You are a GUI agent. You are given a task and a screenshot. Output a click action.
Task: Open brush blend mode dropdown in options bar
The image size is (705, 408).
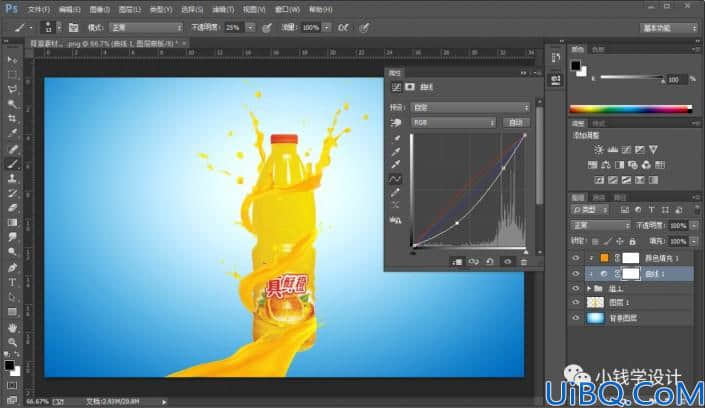click(146, 28)
